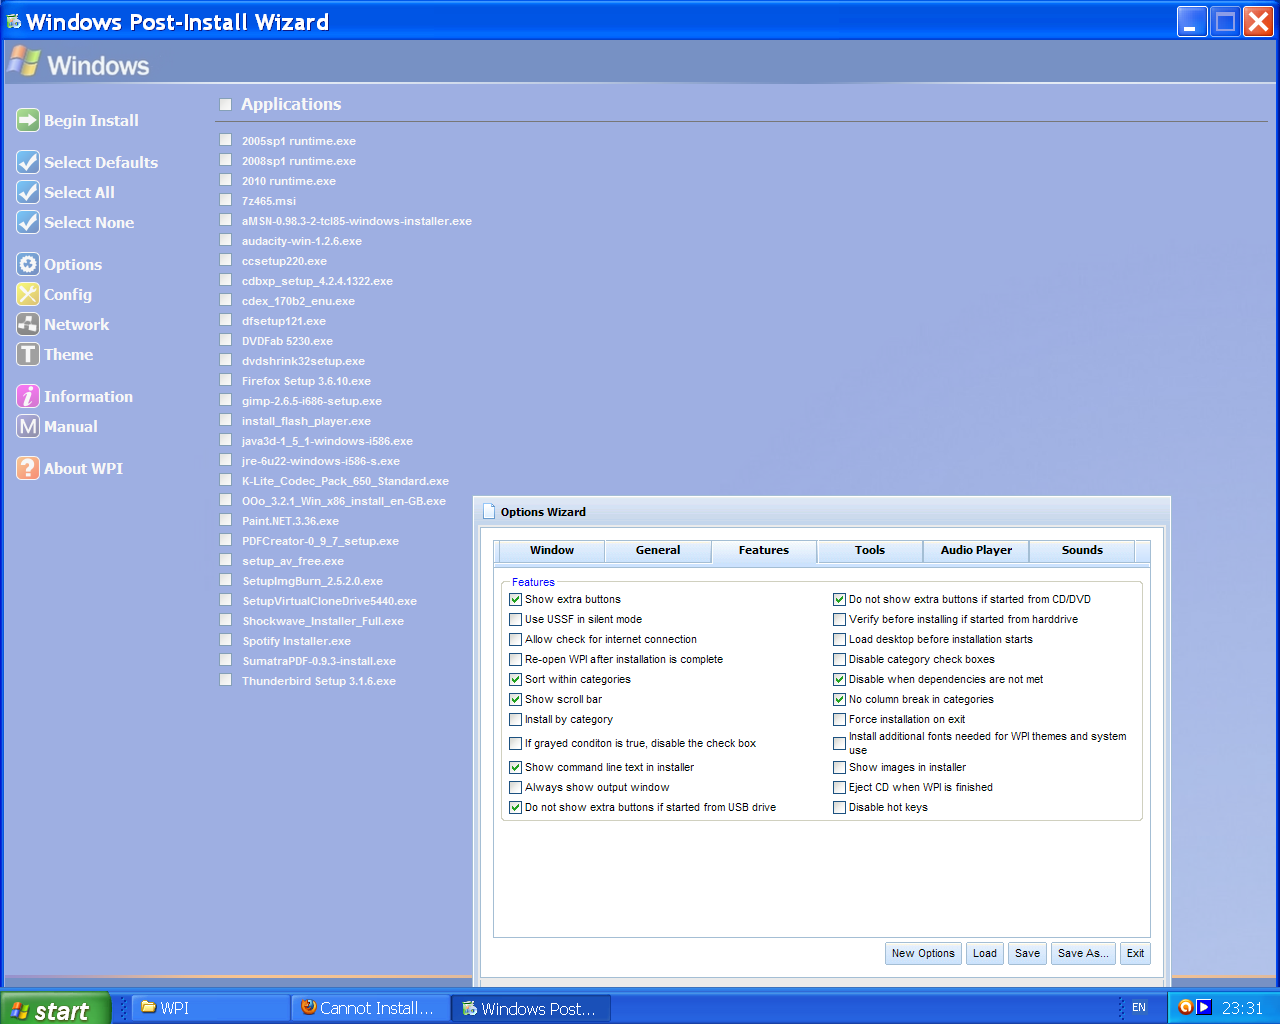Enable Use USSF in silent mode
This screenshot has width=1280, height=1024.
(516, 619)
